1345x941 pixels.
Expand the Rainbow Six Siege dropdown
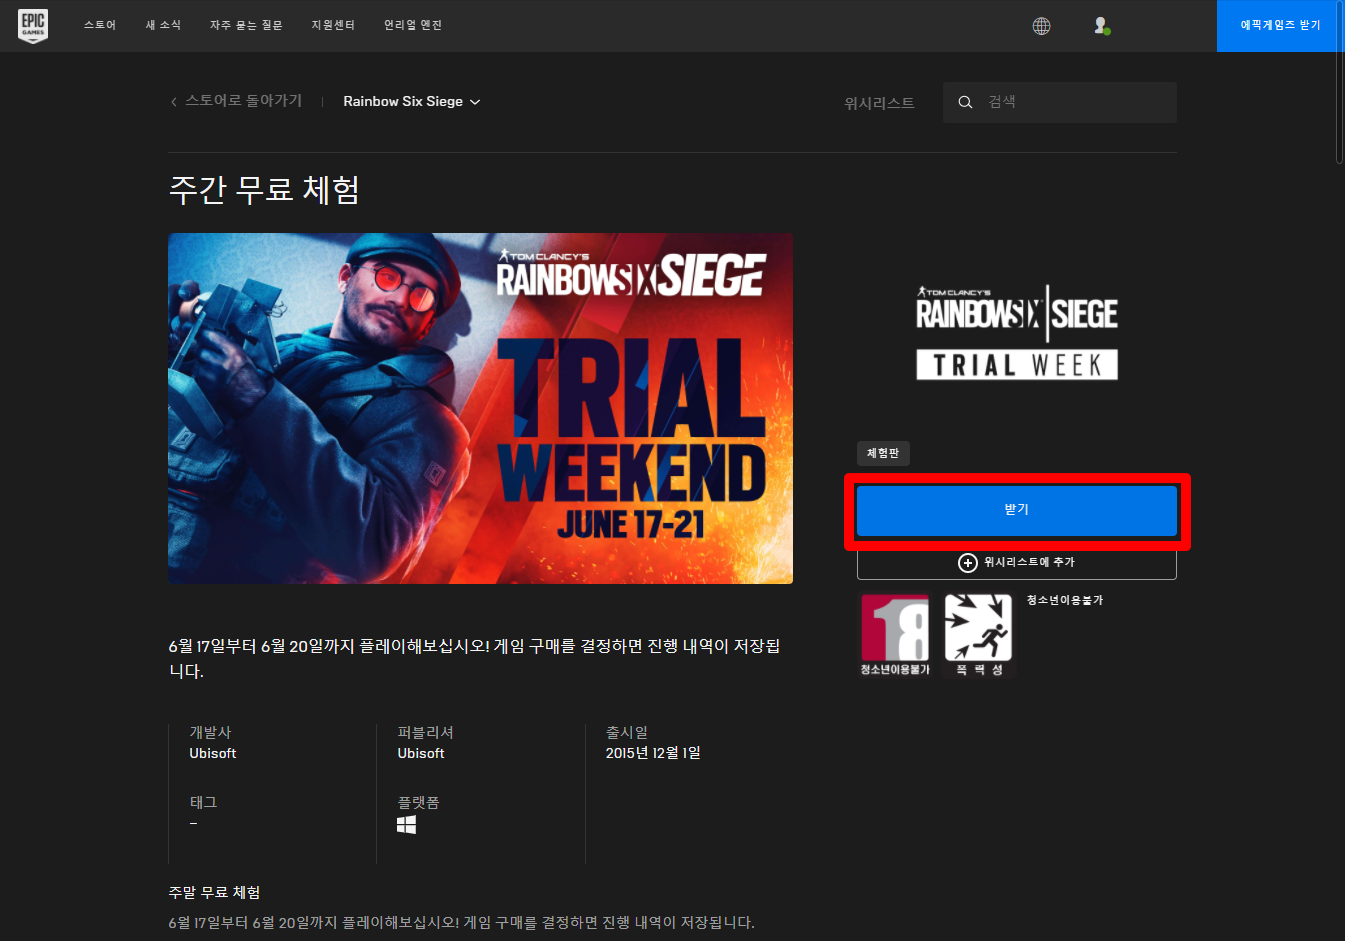pyautogui.click(x=412, y=102)
